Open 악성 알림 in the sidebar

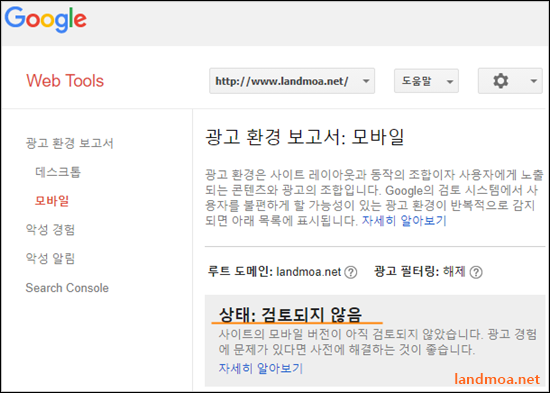coord(50,258)
